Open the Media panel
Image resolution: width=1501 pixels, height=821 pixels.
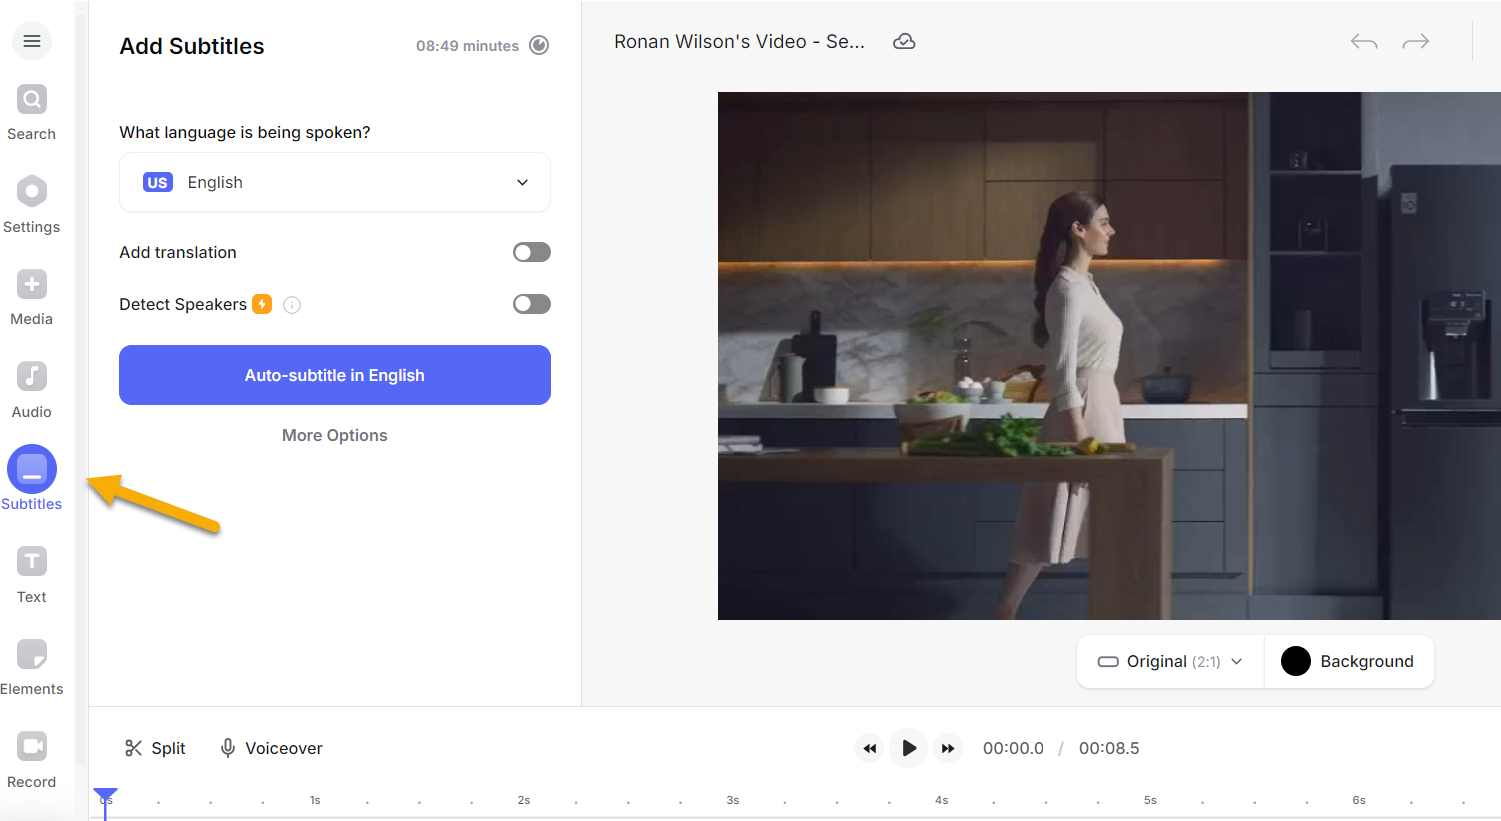coord(32,297)
